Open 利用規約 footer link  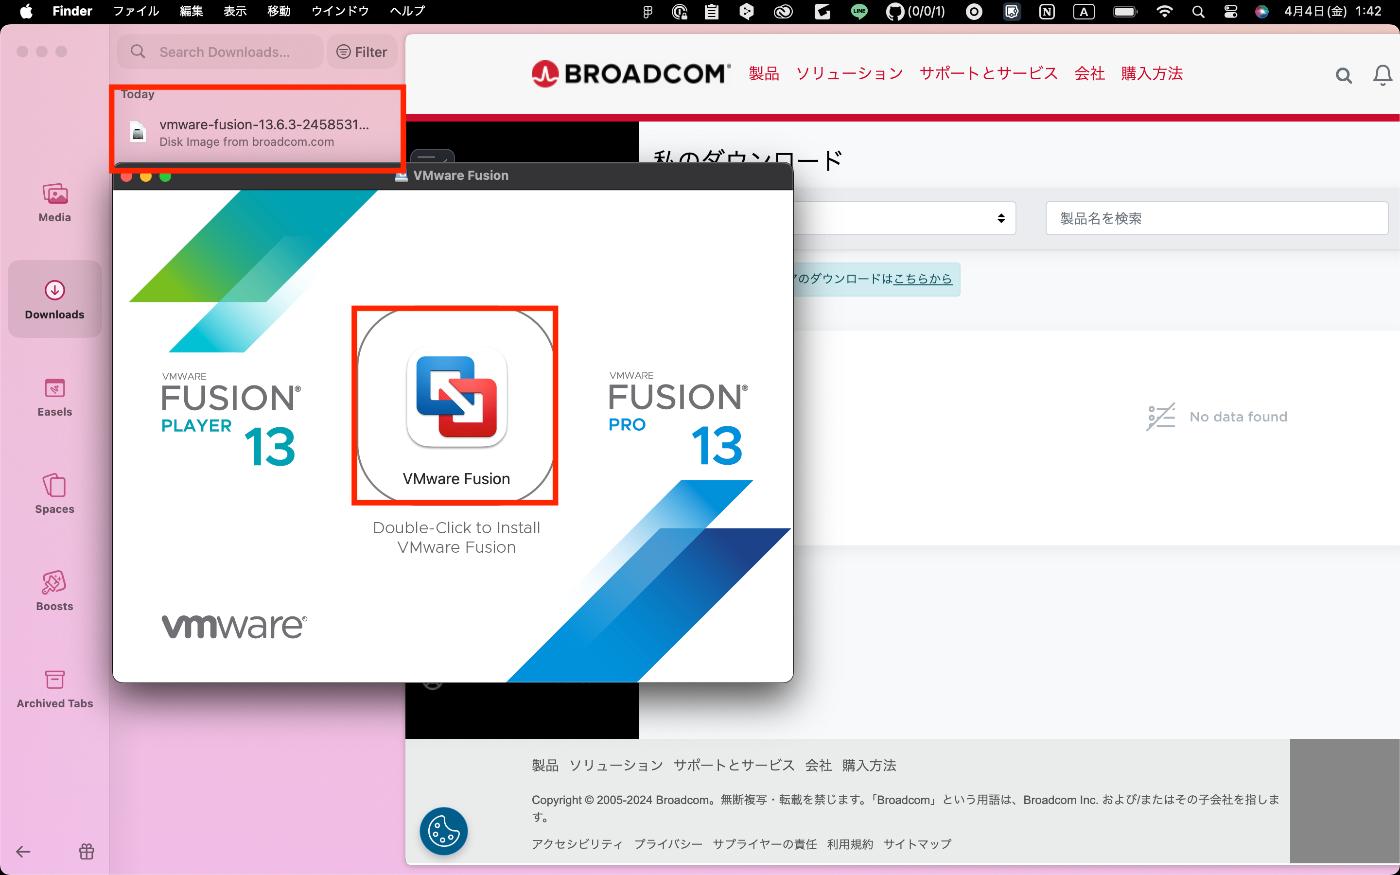[x=850, y=844]
